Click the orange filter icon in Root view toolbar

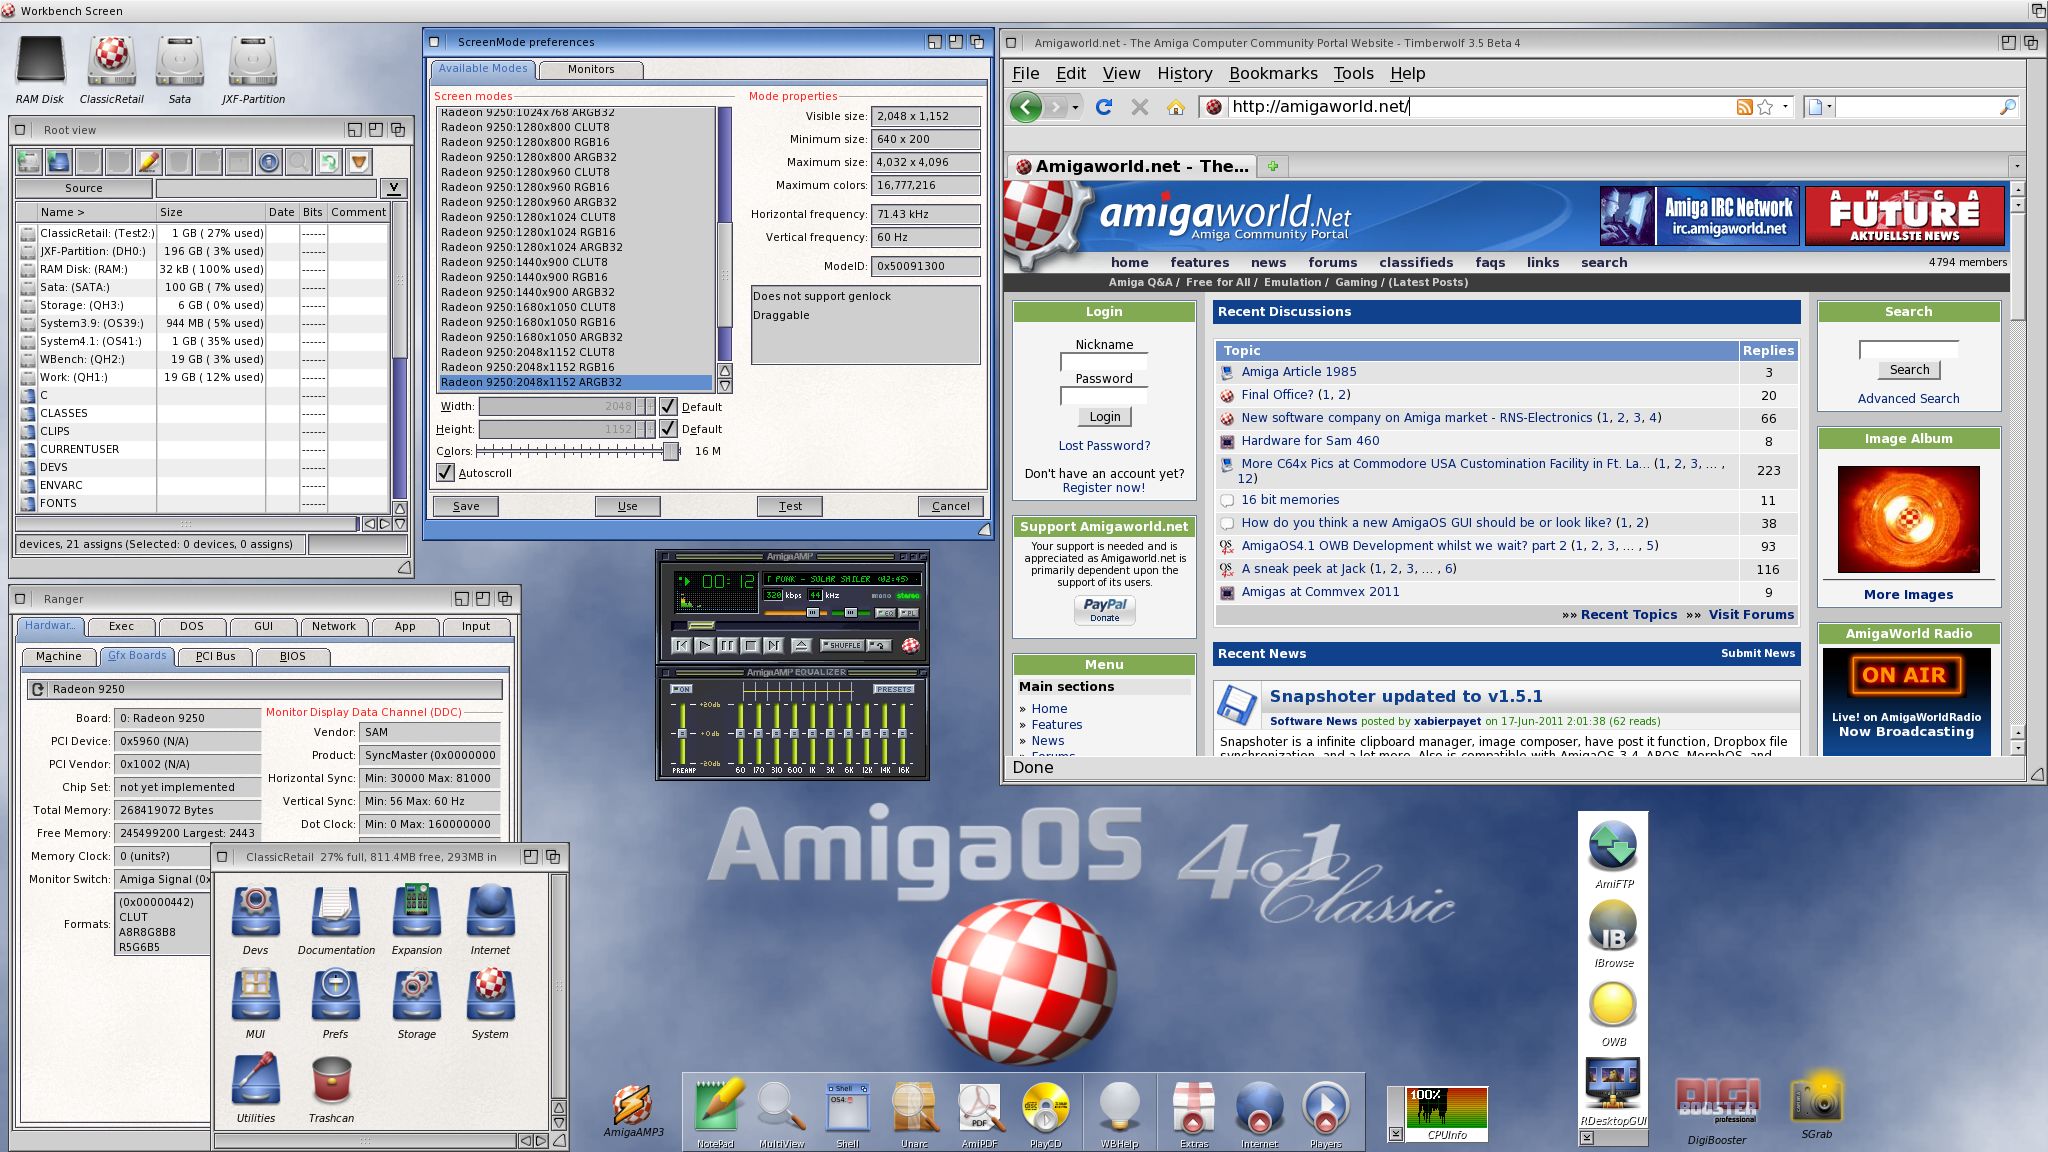point(358,161)
